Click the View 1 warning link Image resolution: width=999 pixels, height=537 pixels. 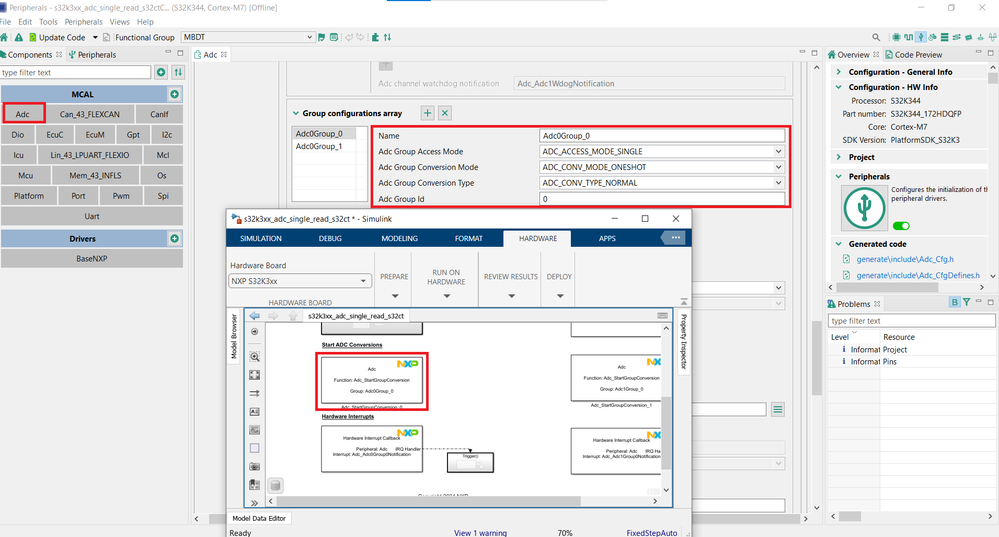[480, 533]
